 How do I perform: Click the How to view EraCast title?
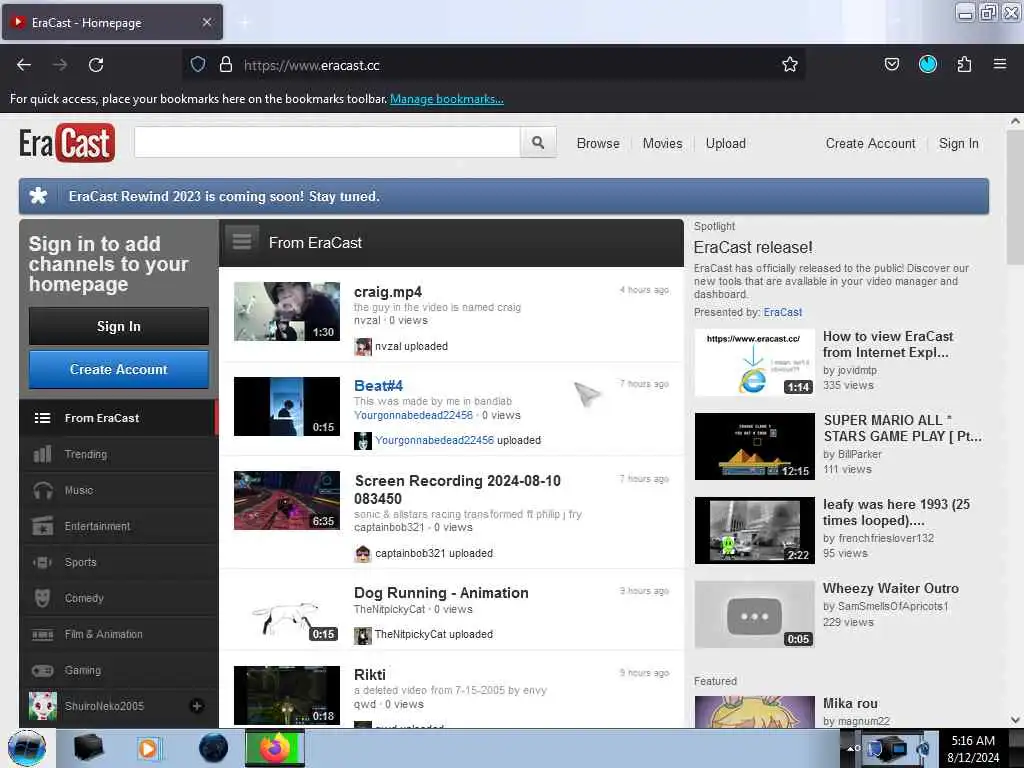click(888, 344)
